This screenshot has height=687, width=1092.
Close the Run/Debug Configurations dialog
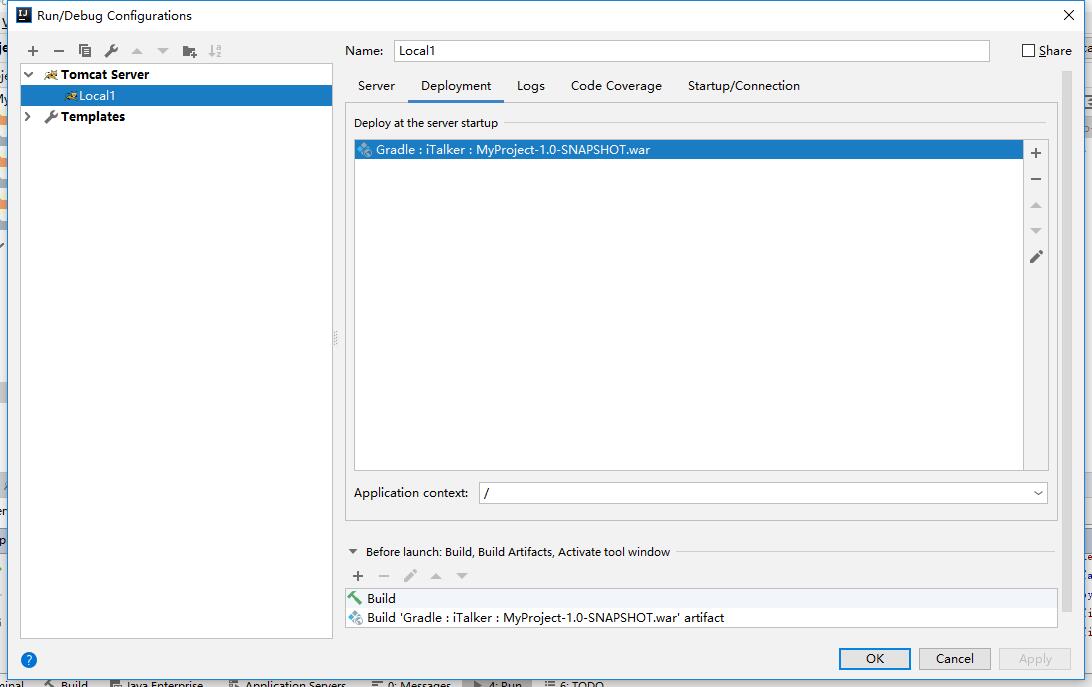[x=1068, y=15]
